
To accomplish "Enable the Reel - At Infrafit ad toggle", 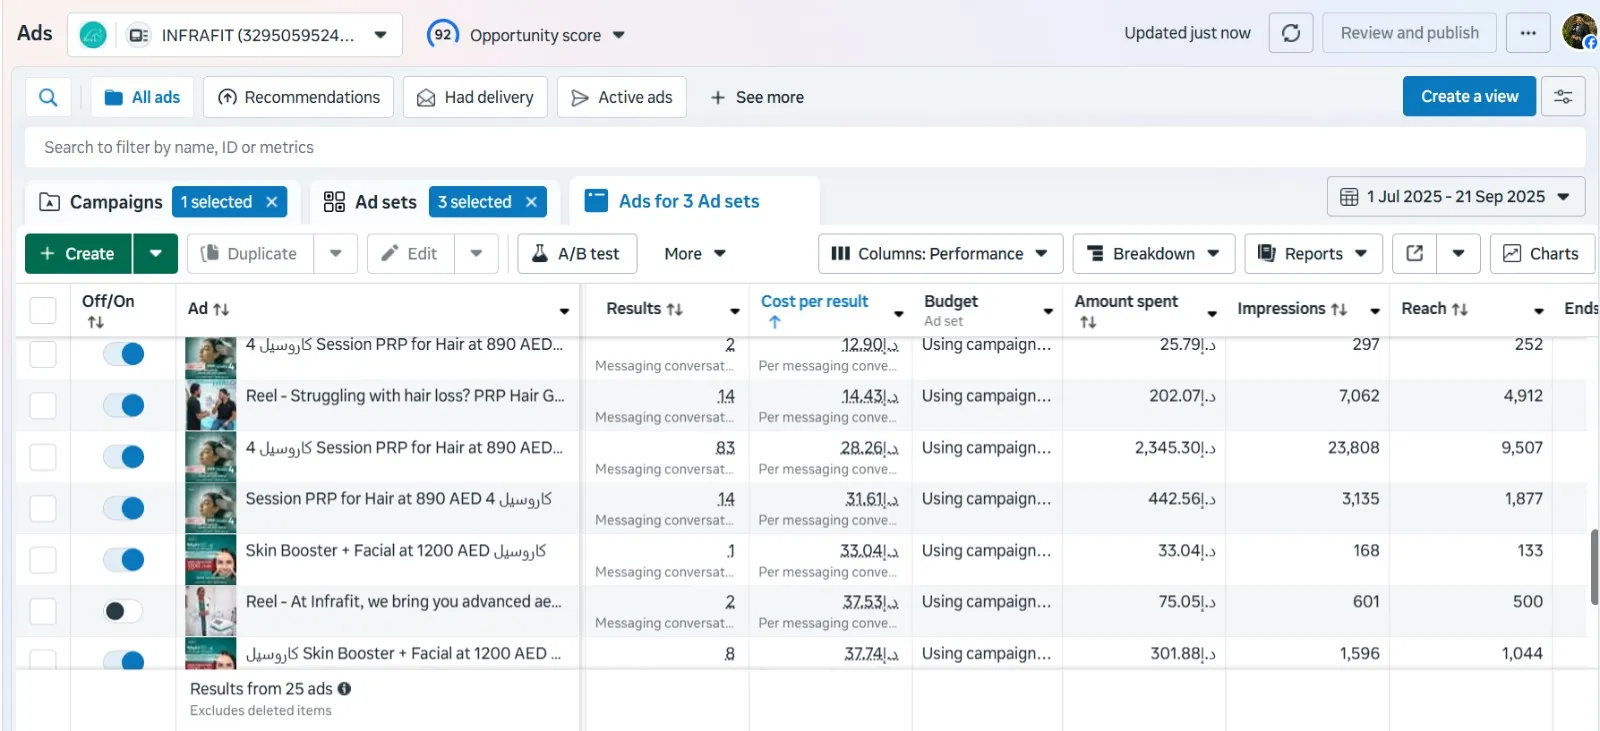I will pyautogui.click(x=124, y=611).
